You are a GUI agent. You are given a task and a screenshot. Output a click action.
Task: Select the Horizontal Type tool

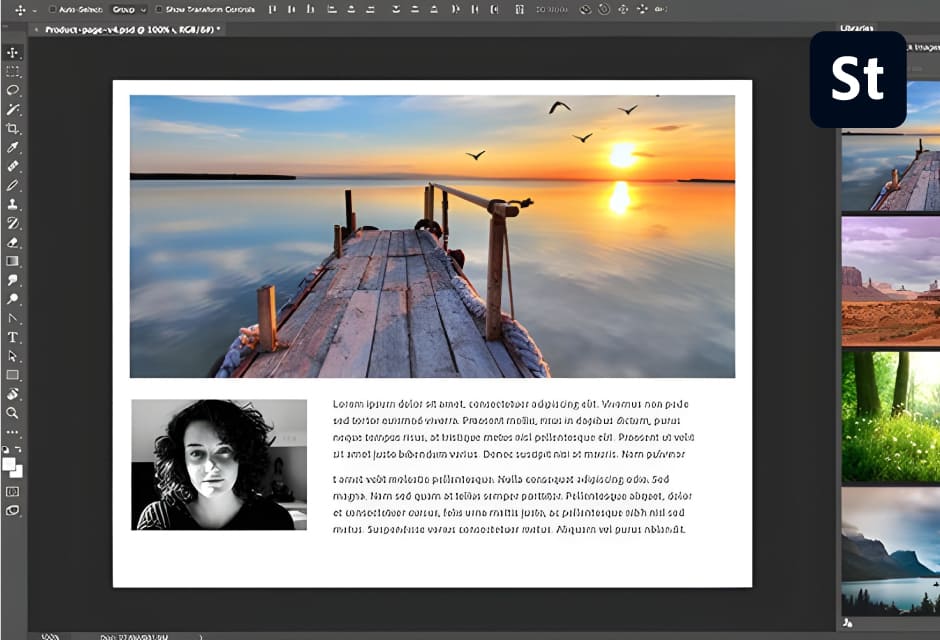point(12,337)
